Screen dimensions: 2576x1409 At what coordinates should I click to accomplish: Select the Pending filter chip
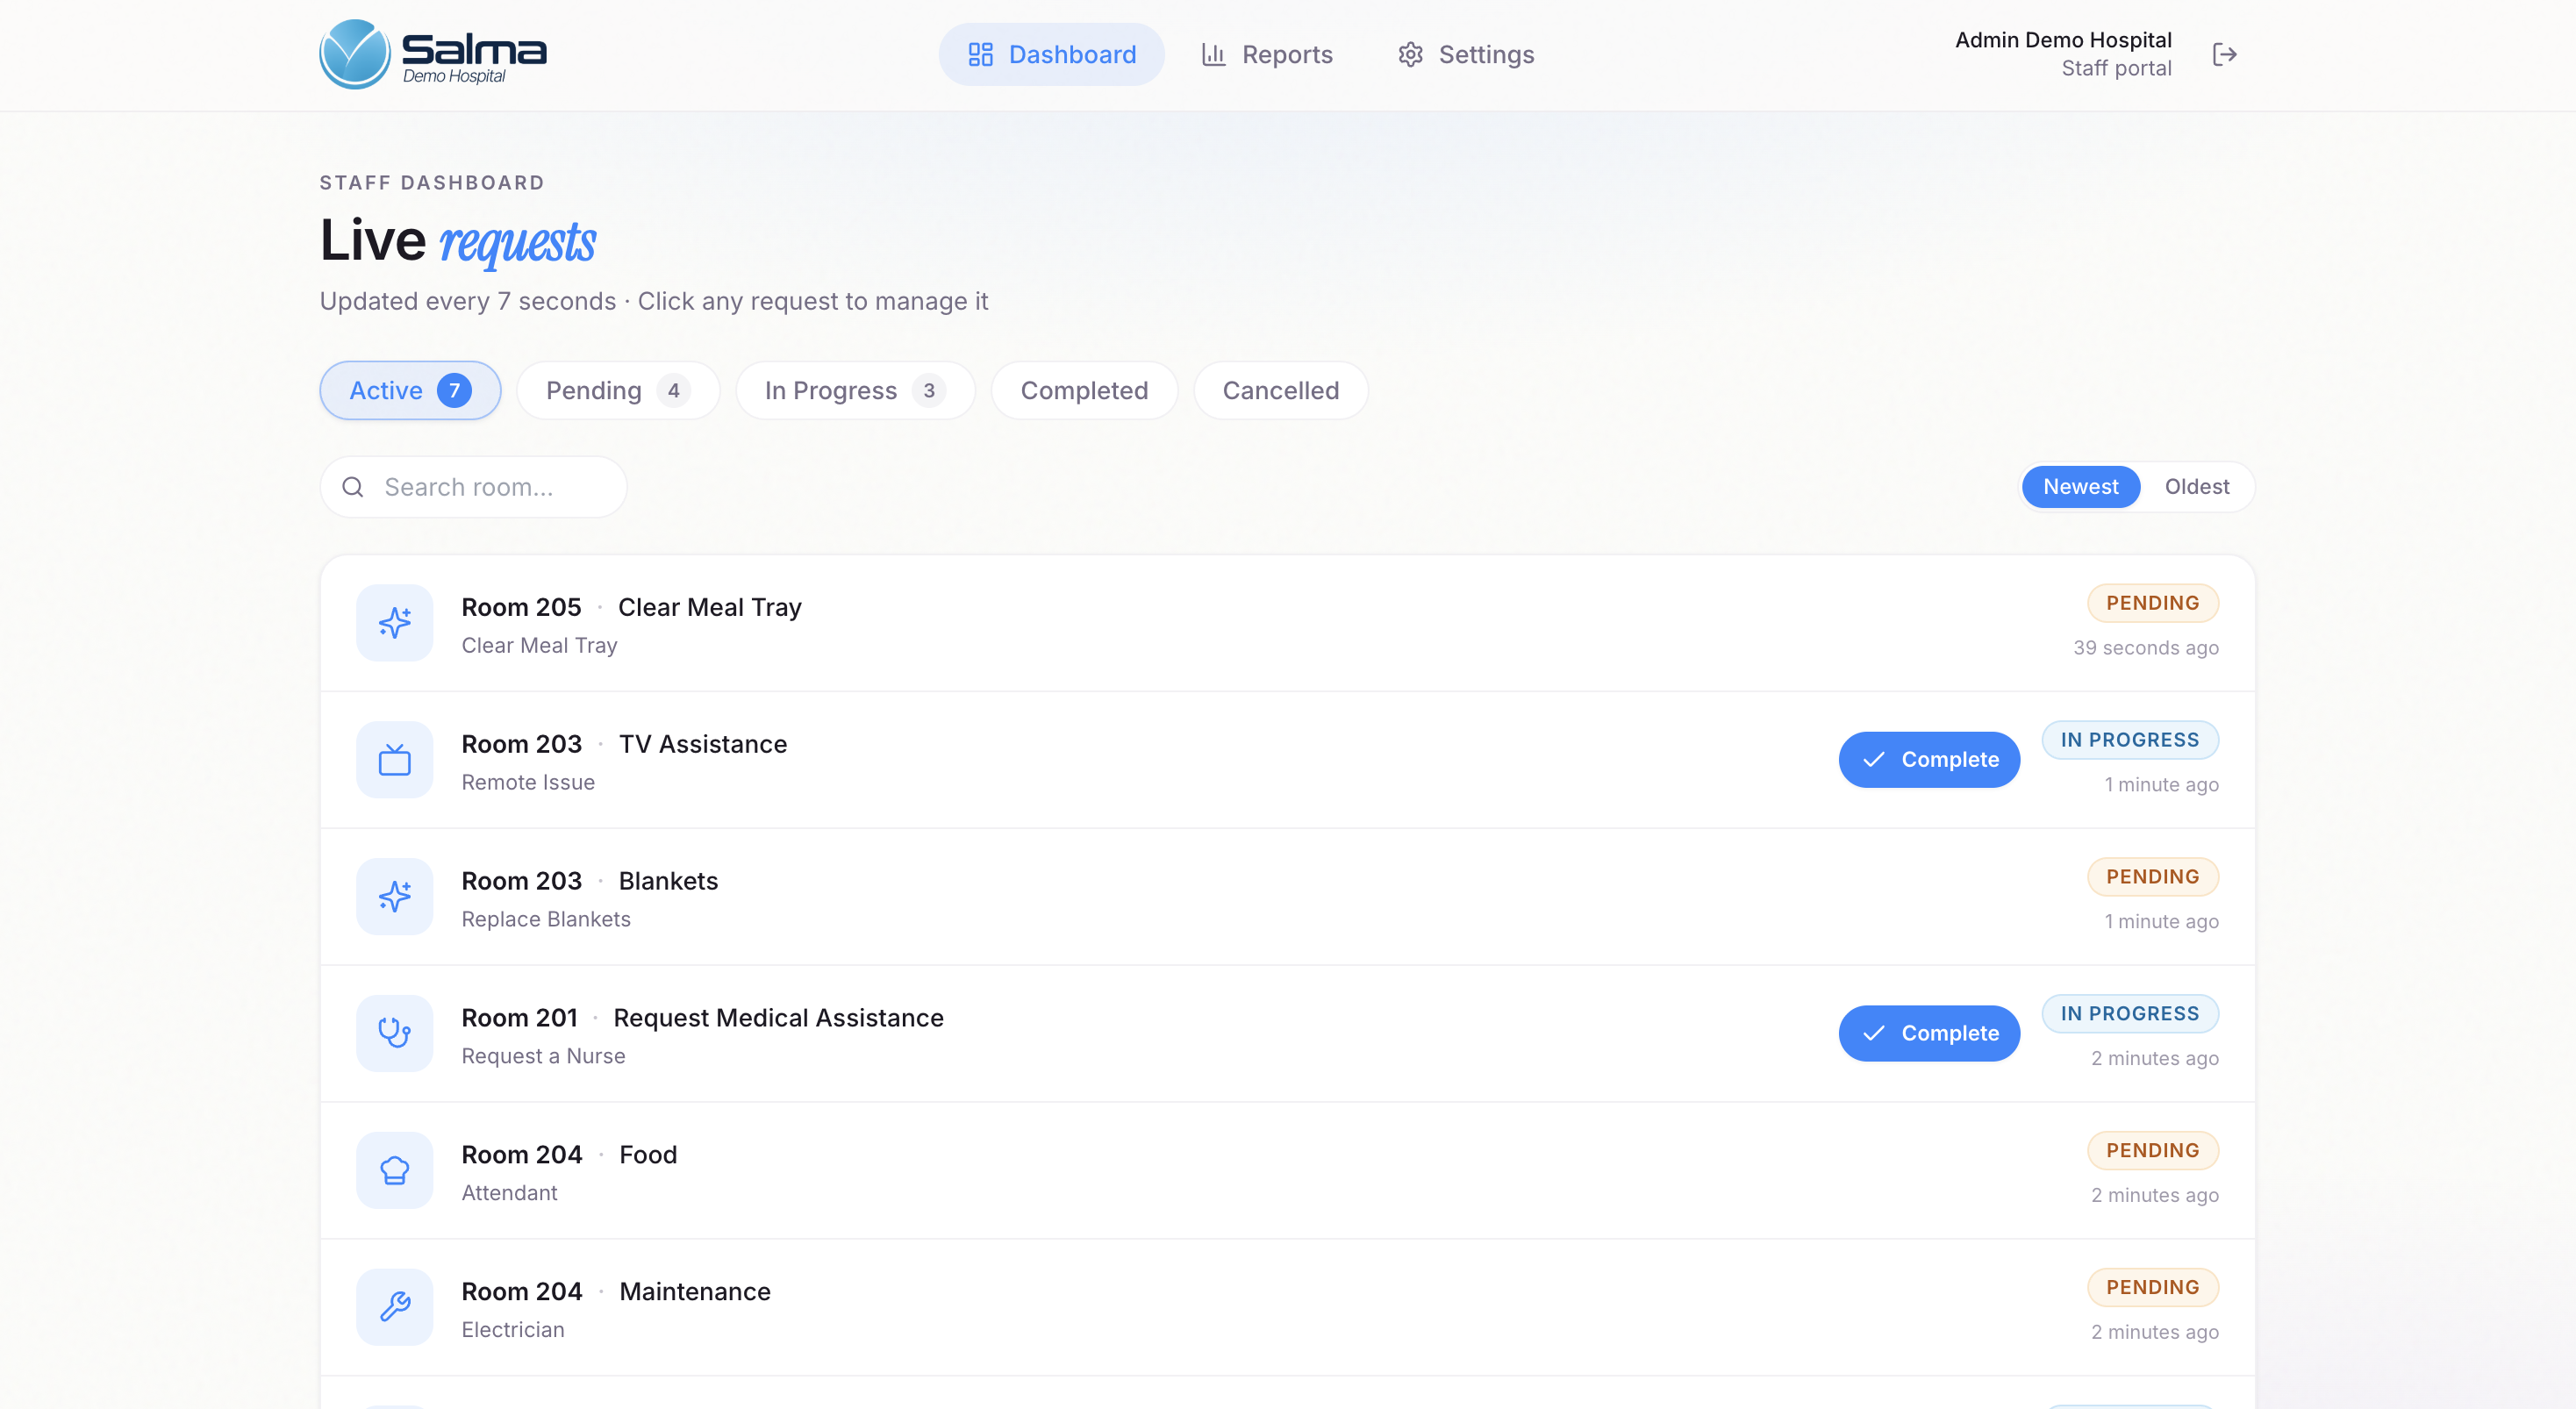click(x=618, y=390)
